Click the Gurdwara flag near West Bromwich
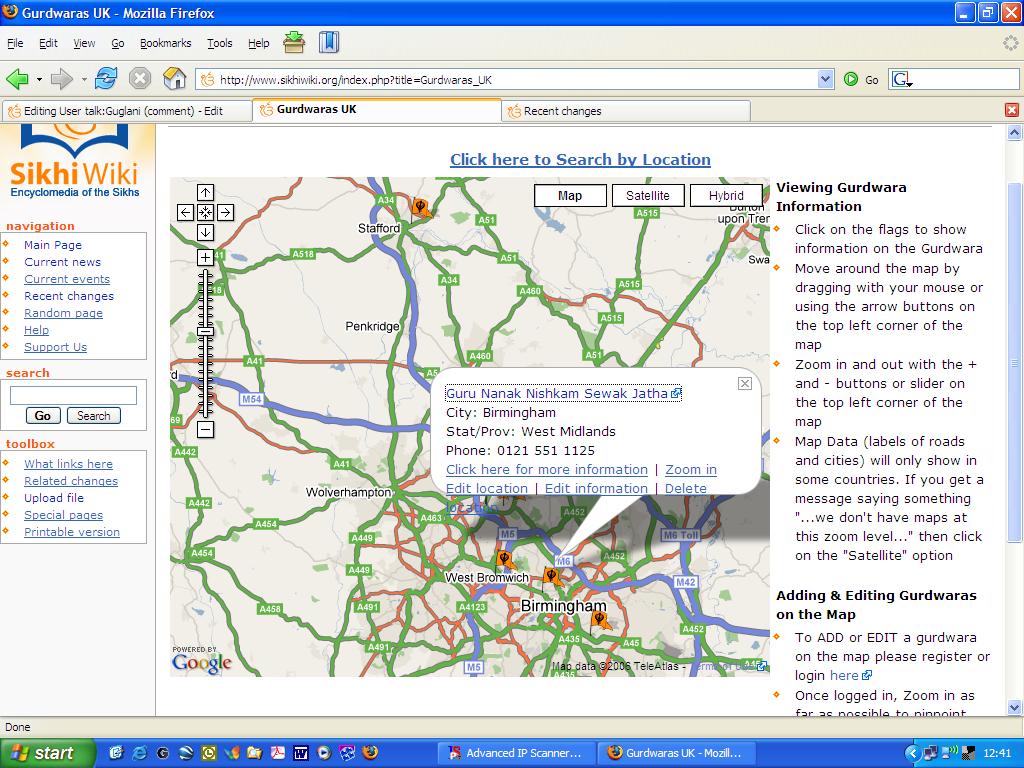The width and height of the screenshot is (1024, 768). coord(505,560)
